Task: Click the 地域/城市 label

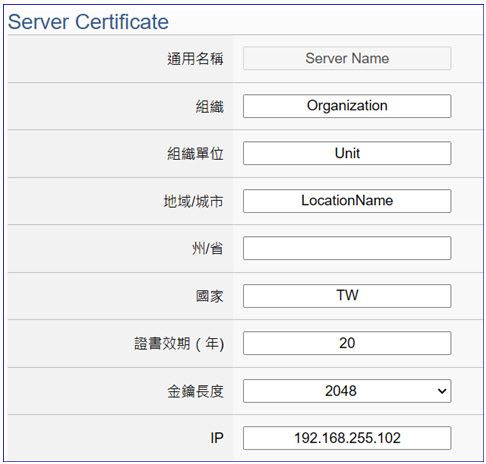Action: 193,202
